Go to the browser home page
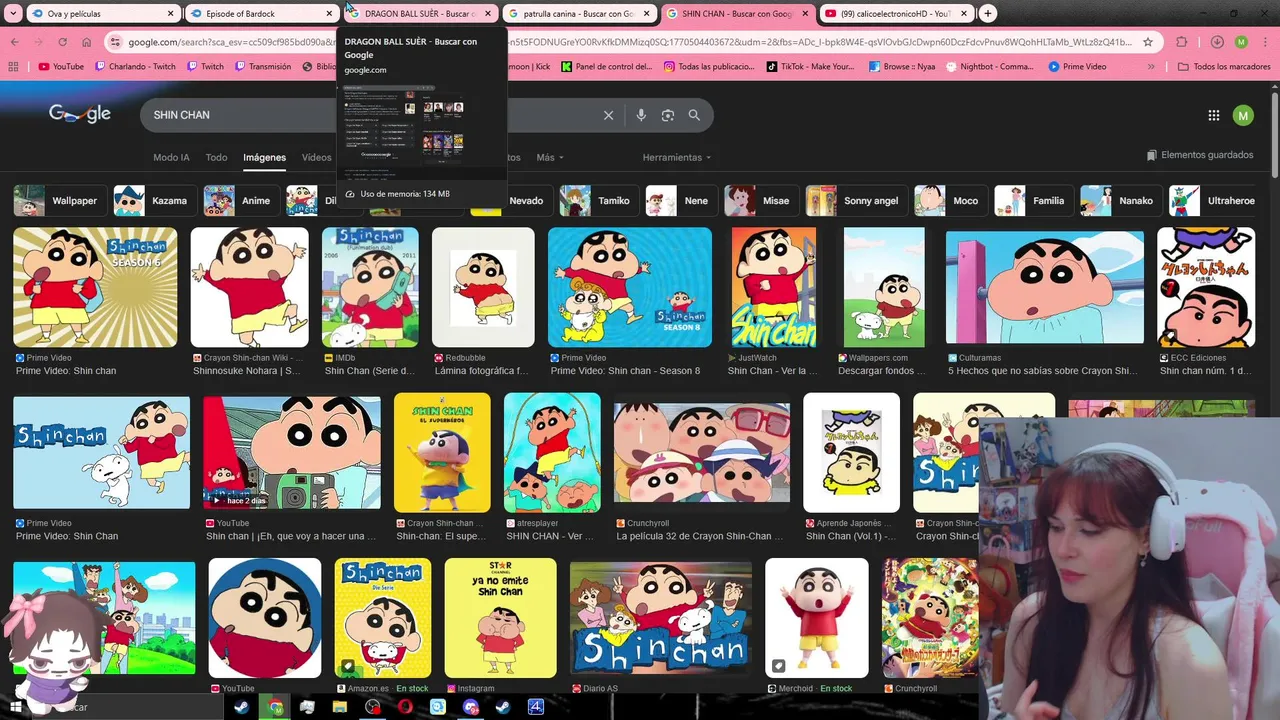This screenshot has height=720, width=1280. pyautogui.click(x=86, y=42)
